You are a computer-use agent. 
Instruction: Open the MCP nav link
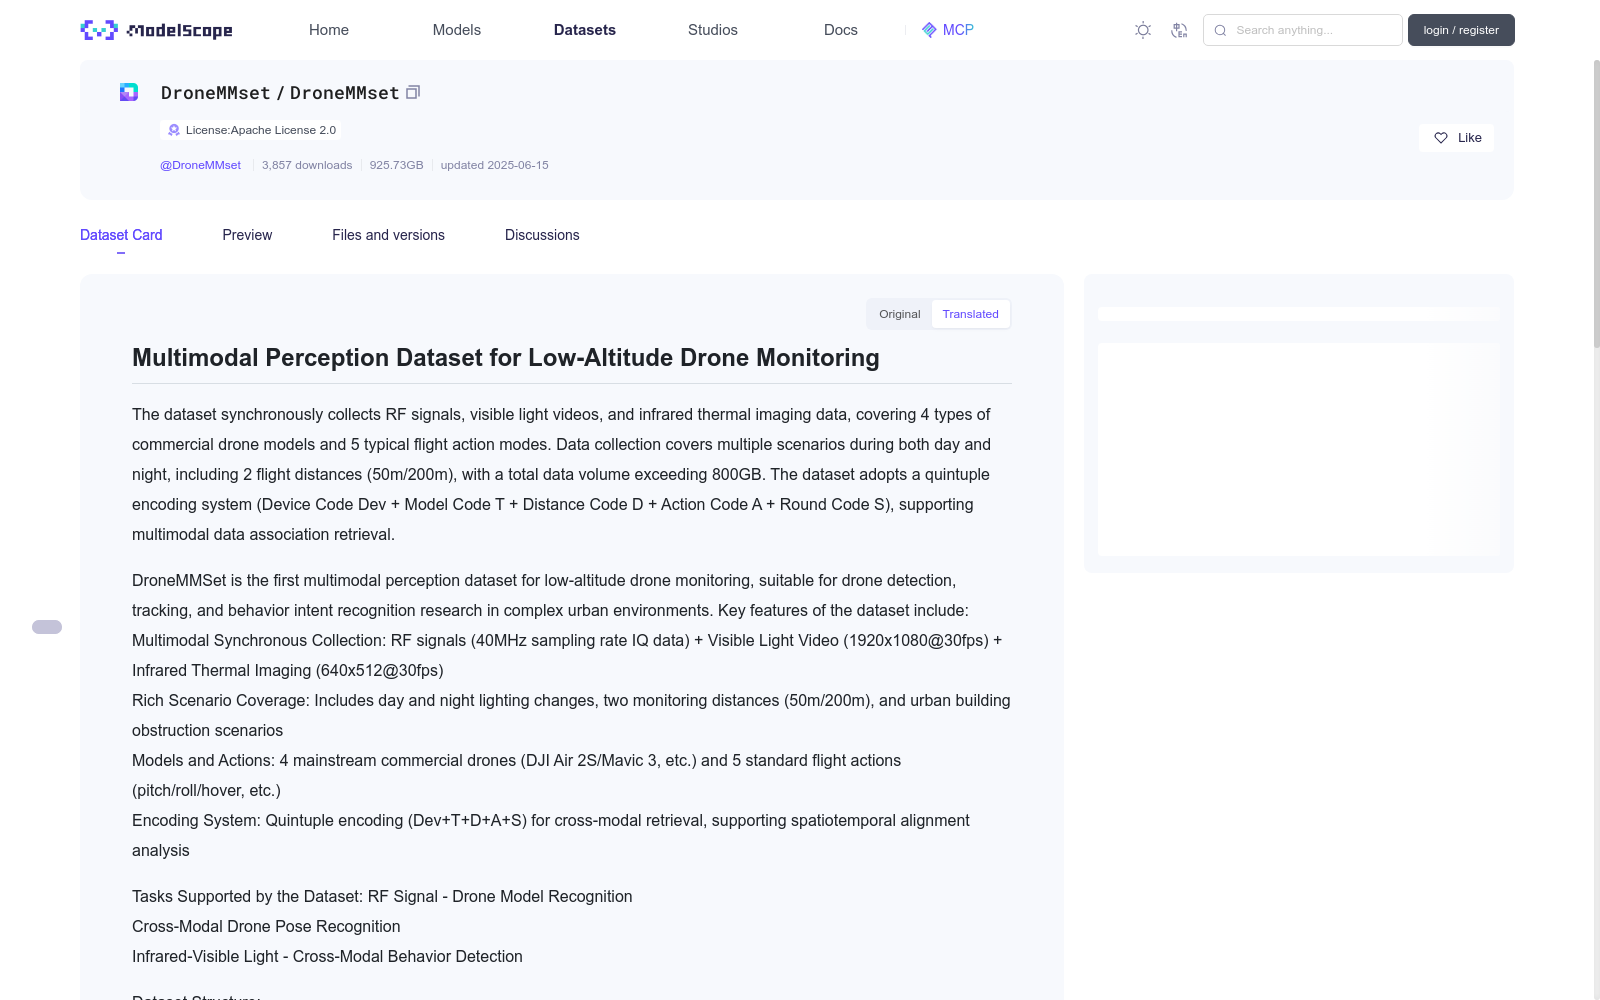tap(947, 30)
